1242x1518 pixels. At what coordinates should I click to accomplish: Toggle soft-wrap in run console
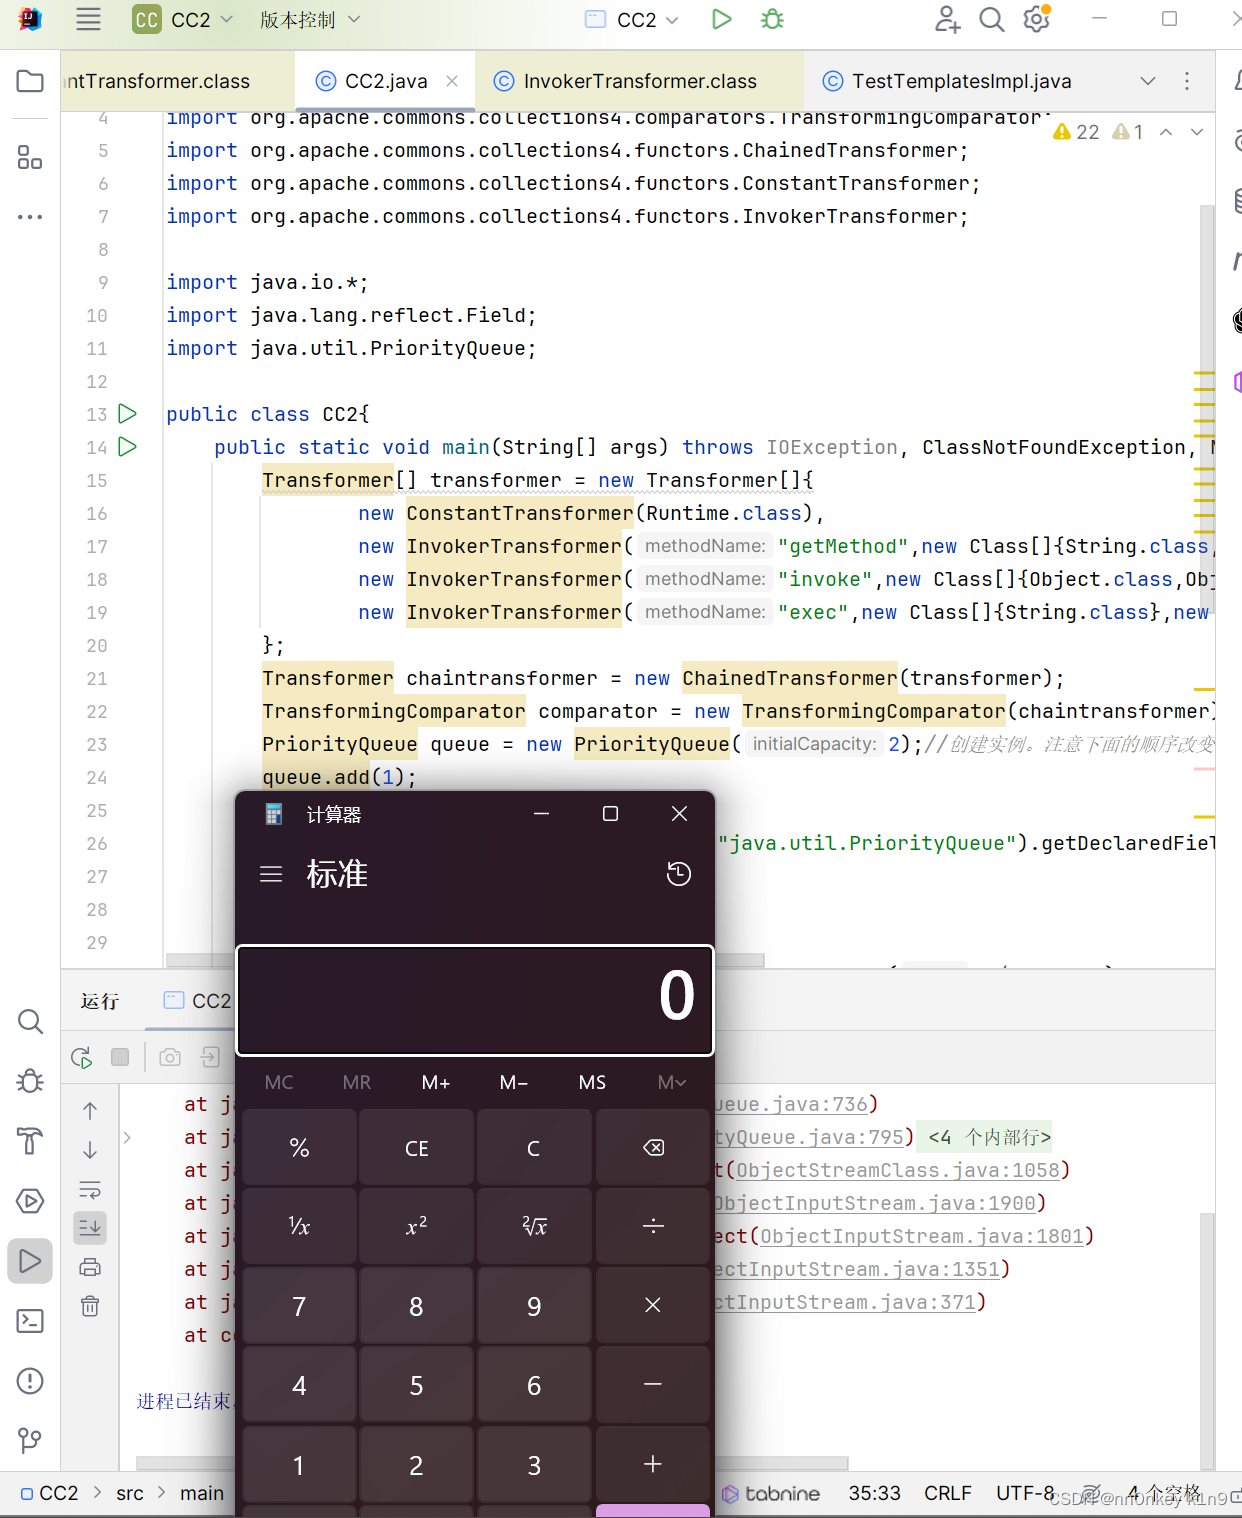click(x=90, y=1189)
